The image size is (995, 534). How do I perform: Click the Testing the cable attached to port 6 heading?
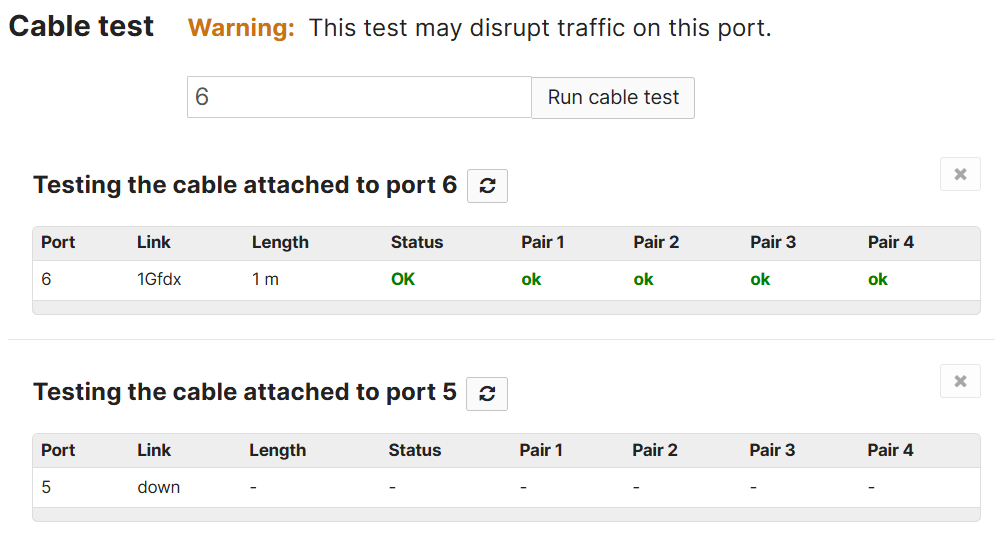[x=245, y=185]
